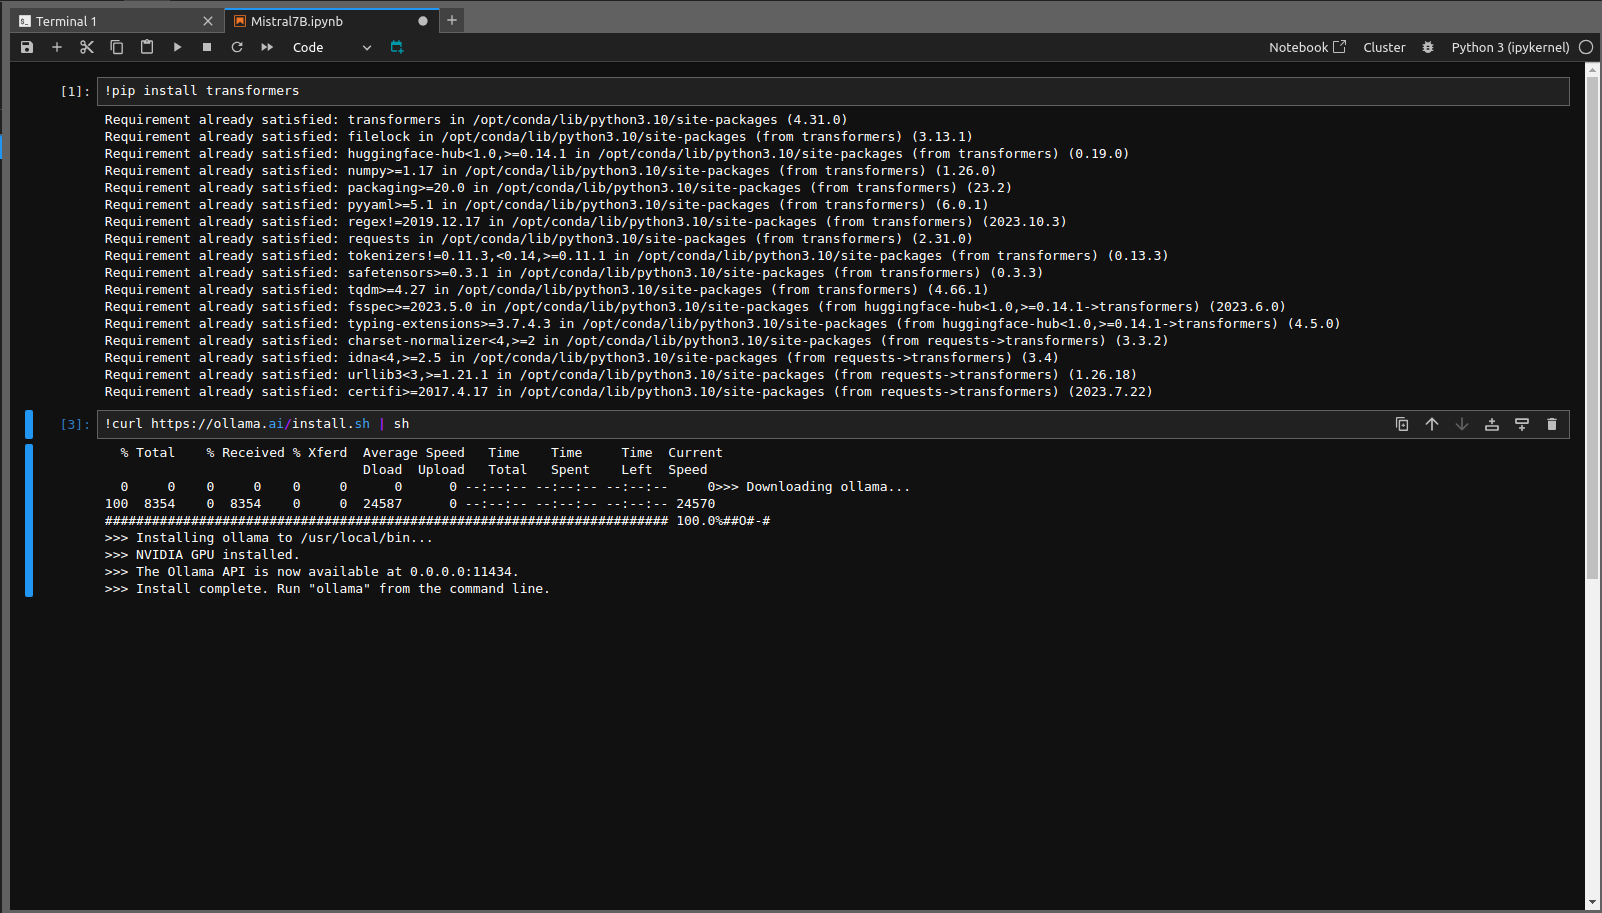The height and width of the screenshot is (913, 1602).
Task: Open the Python 3 (ipykernel) kernel selector
Action: 1510,47
